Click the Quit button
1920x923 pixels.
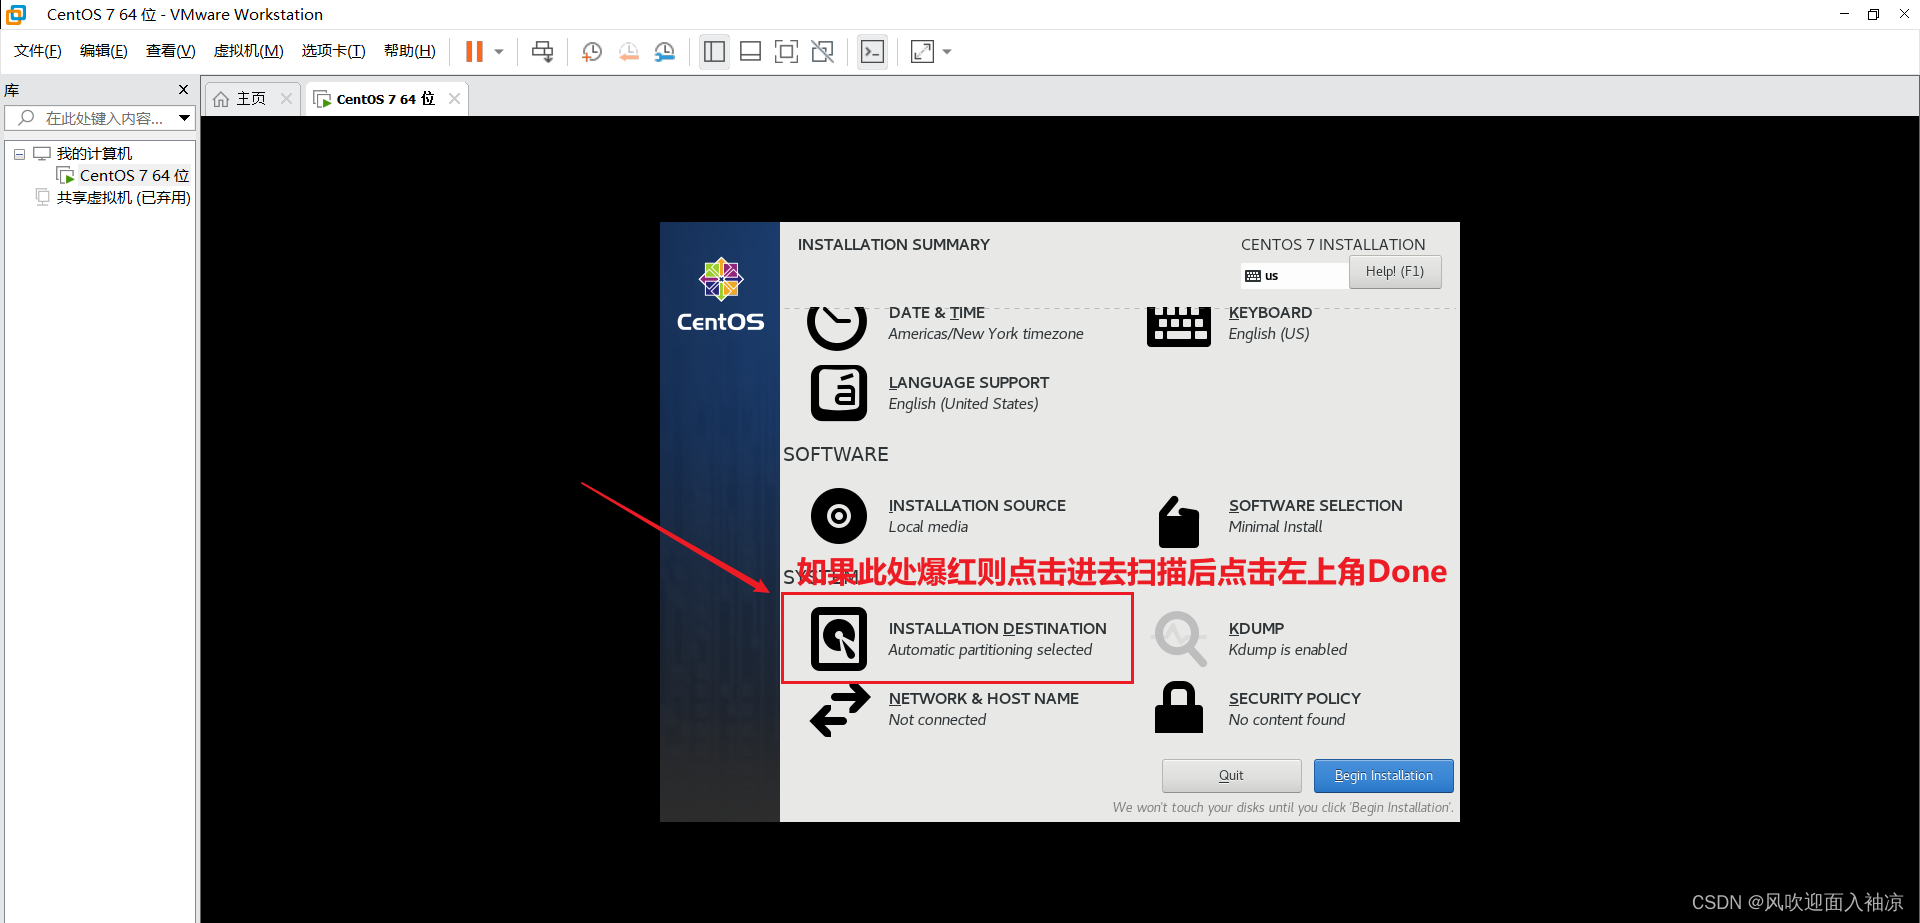(x=1231, y=776)
